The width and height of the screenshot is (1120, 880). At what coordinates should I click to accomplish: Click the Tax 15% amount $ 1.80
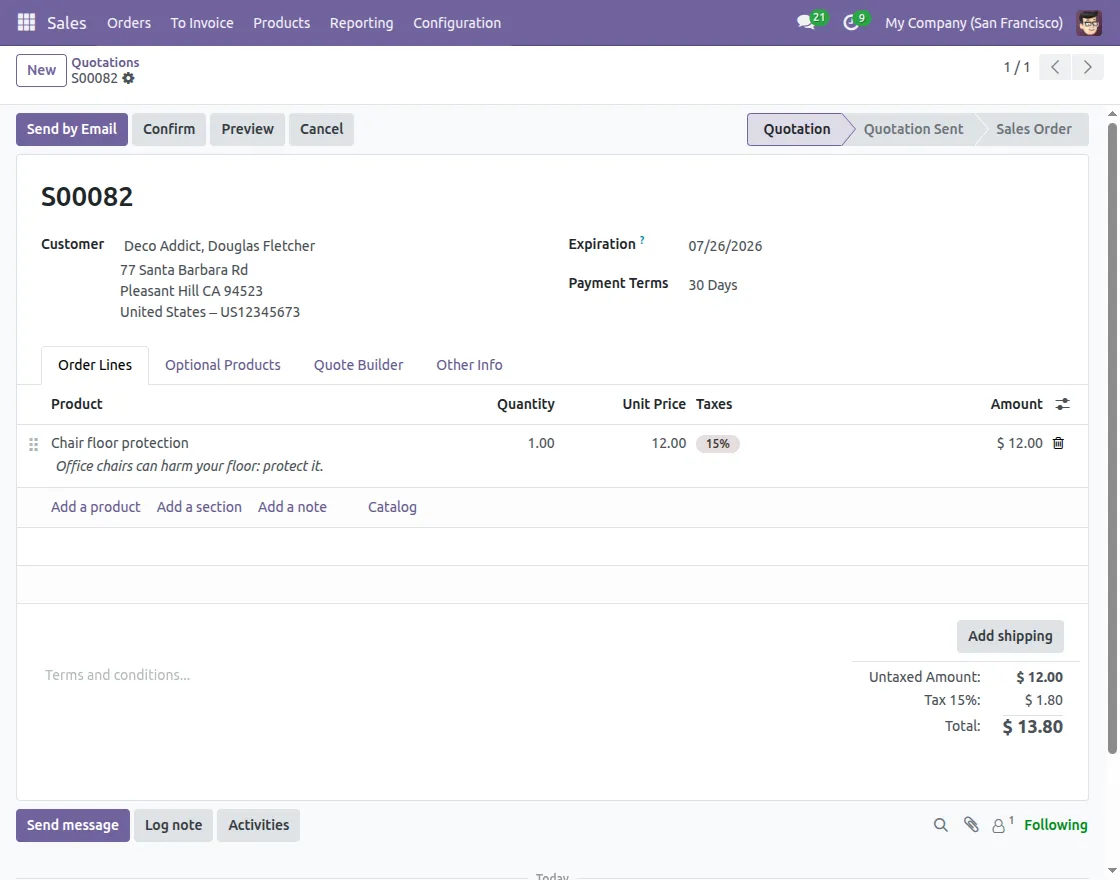click(1044, 700)
